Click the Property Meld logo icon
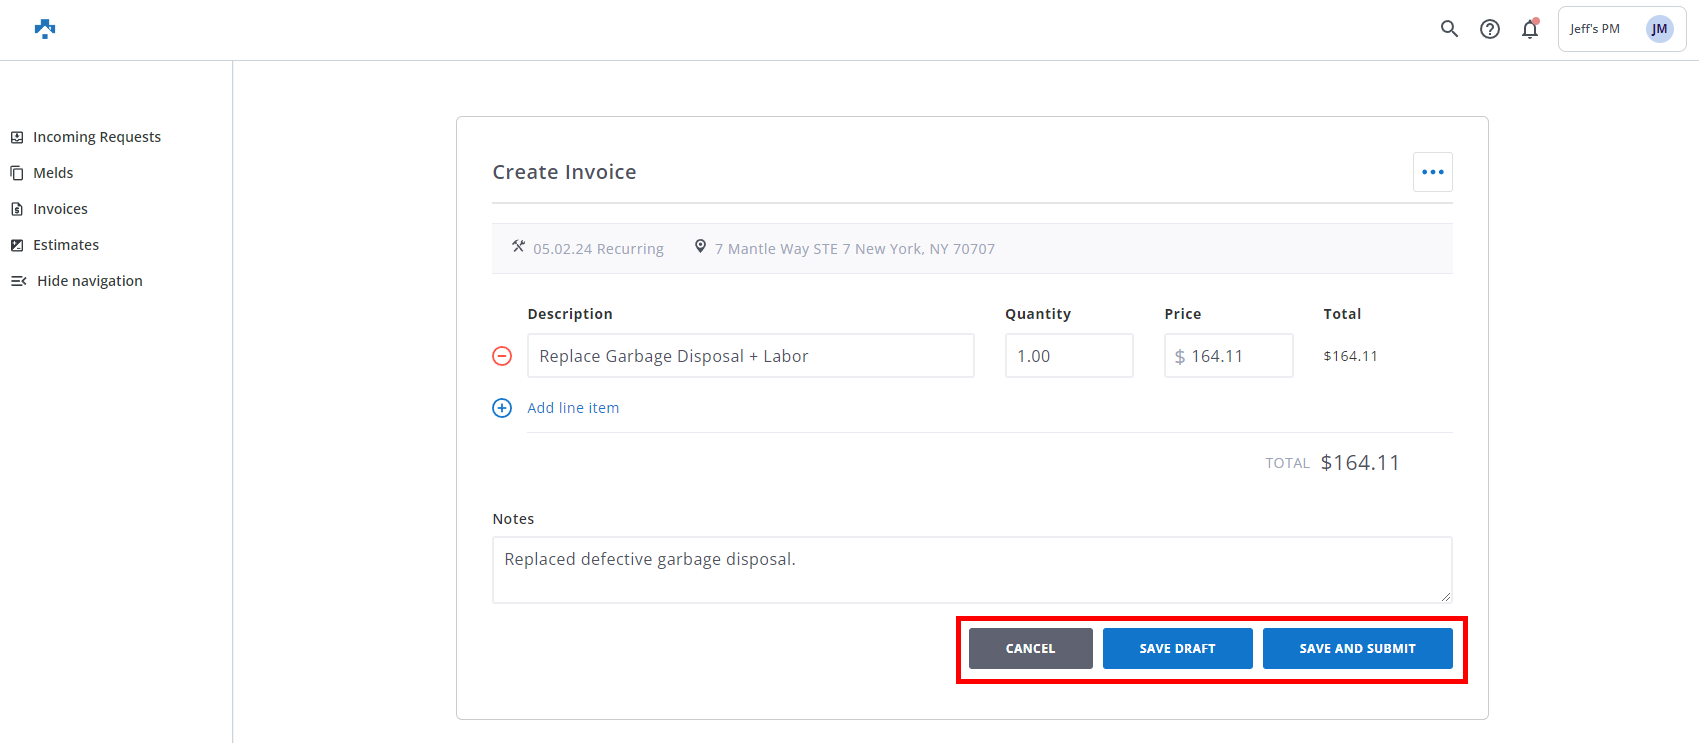The height and width of the screenshot is (743, 1699). [45, 29]
